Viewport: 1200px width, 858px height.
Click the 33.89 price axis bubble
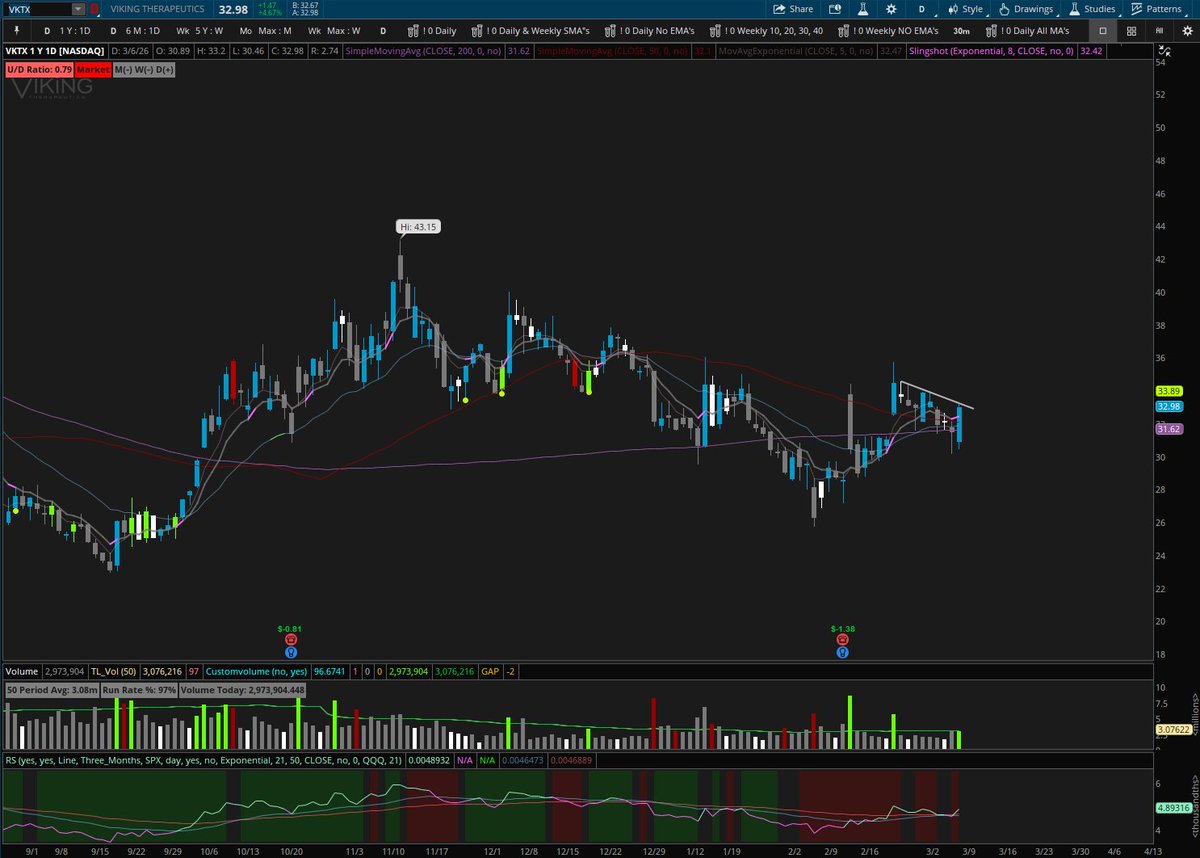point(1169,390)
